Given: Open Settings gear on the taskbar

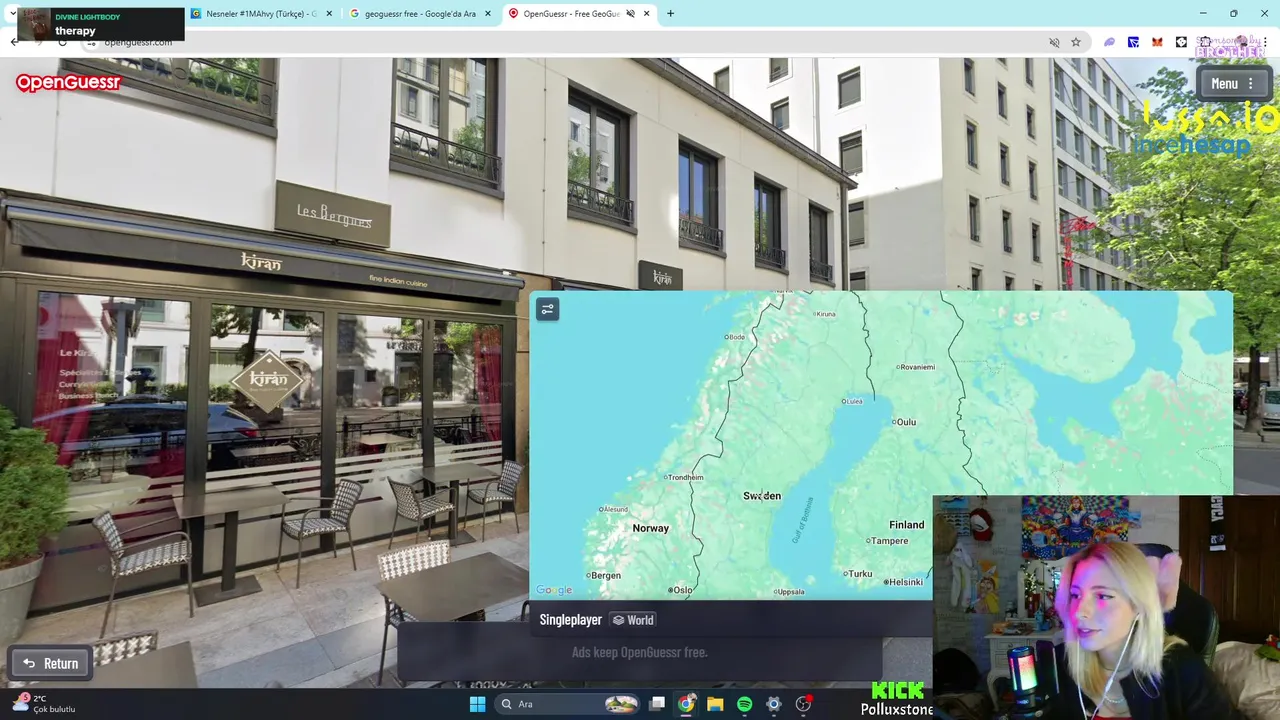Looking at the screenshot, I should tap(773, 704).
